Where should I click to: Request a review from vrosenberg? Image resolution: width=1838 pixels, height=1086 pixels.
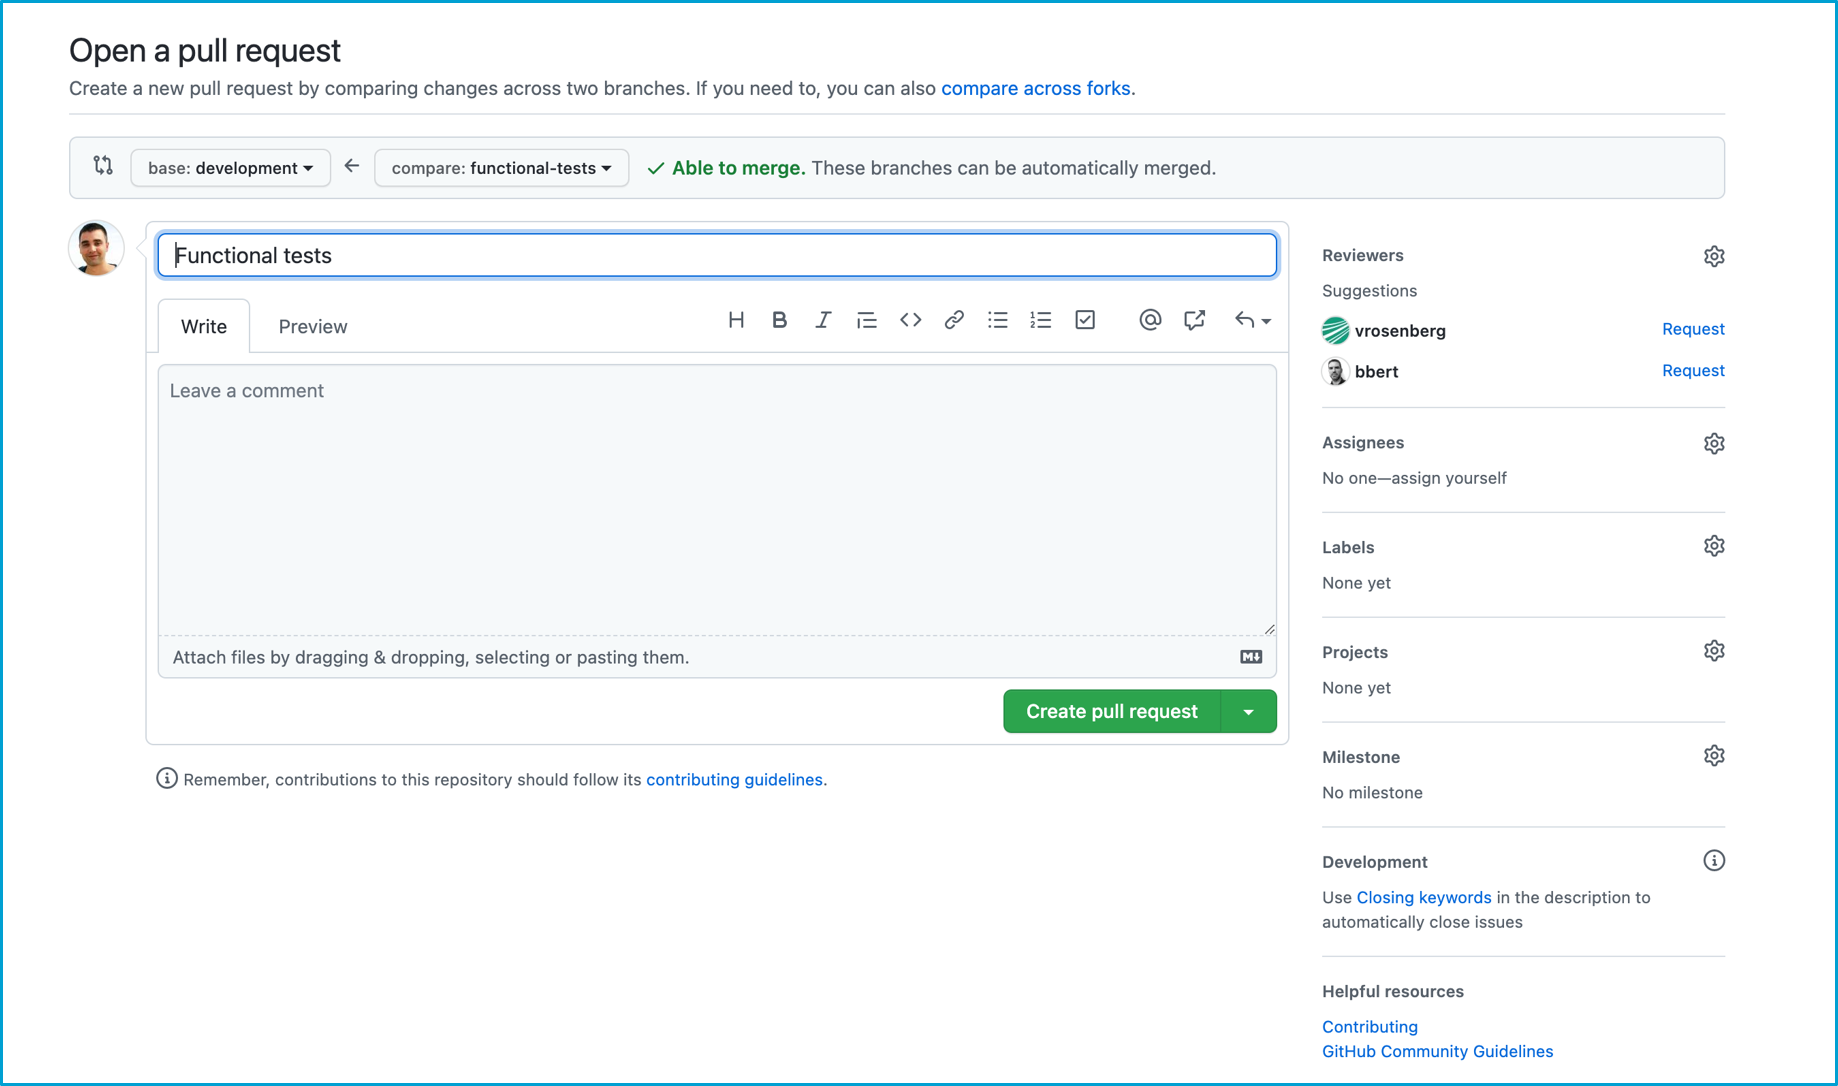pos(1693,329)
